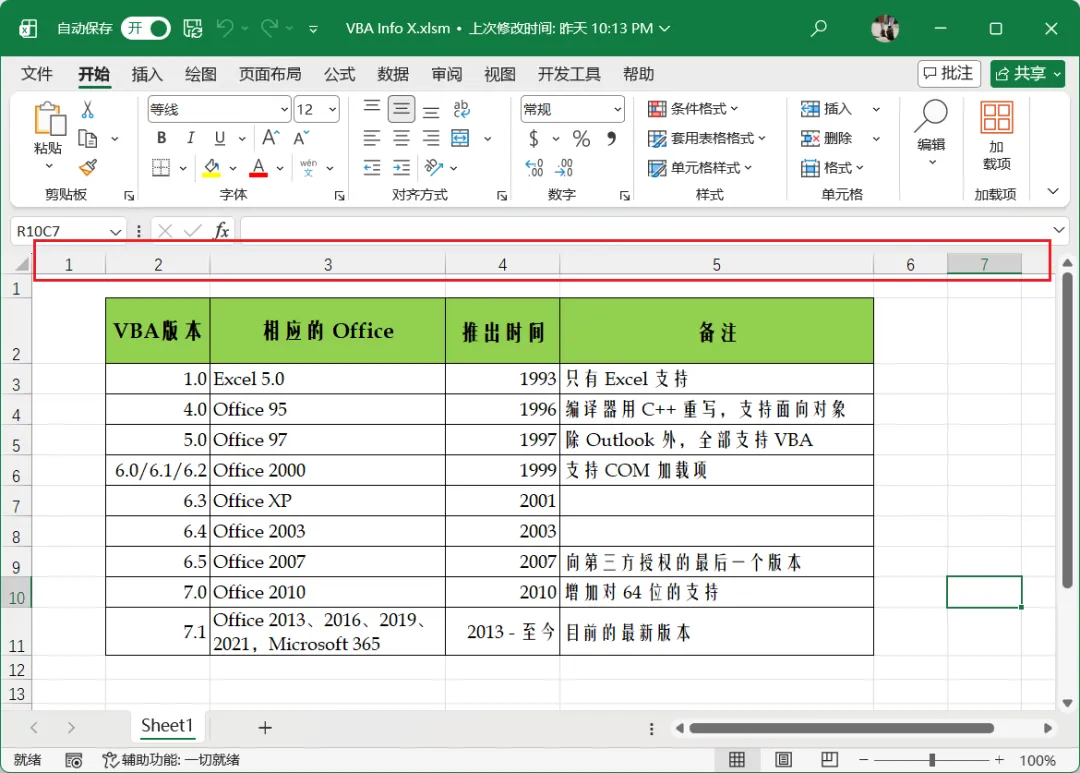This screenshot has width=1080, height=773.
Task: Open the font size 12 dropdown
Action: coord(333,110)
